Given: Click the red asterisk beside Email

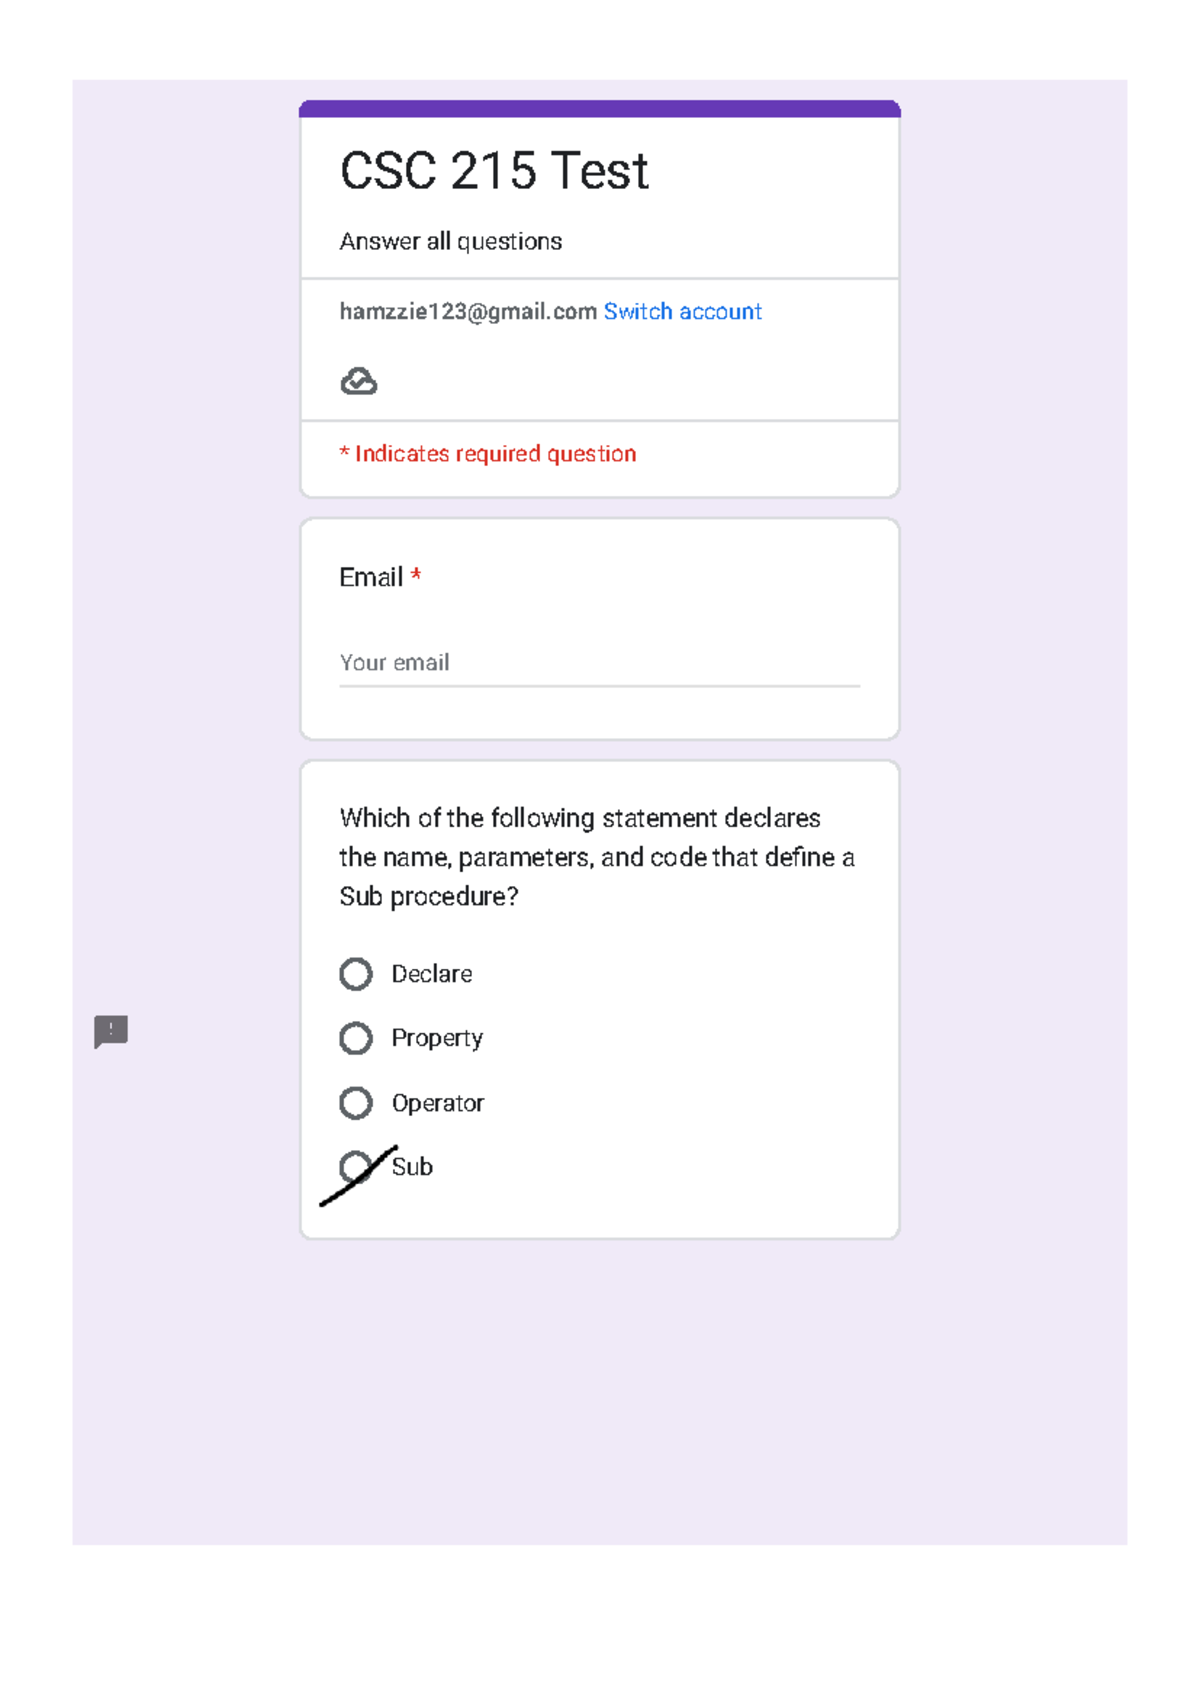Looking at the screenshot, I should pyautogui.click(x=416, y=576).
